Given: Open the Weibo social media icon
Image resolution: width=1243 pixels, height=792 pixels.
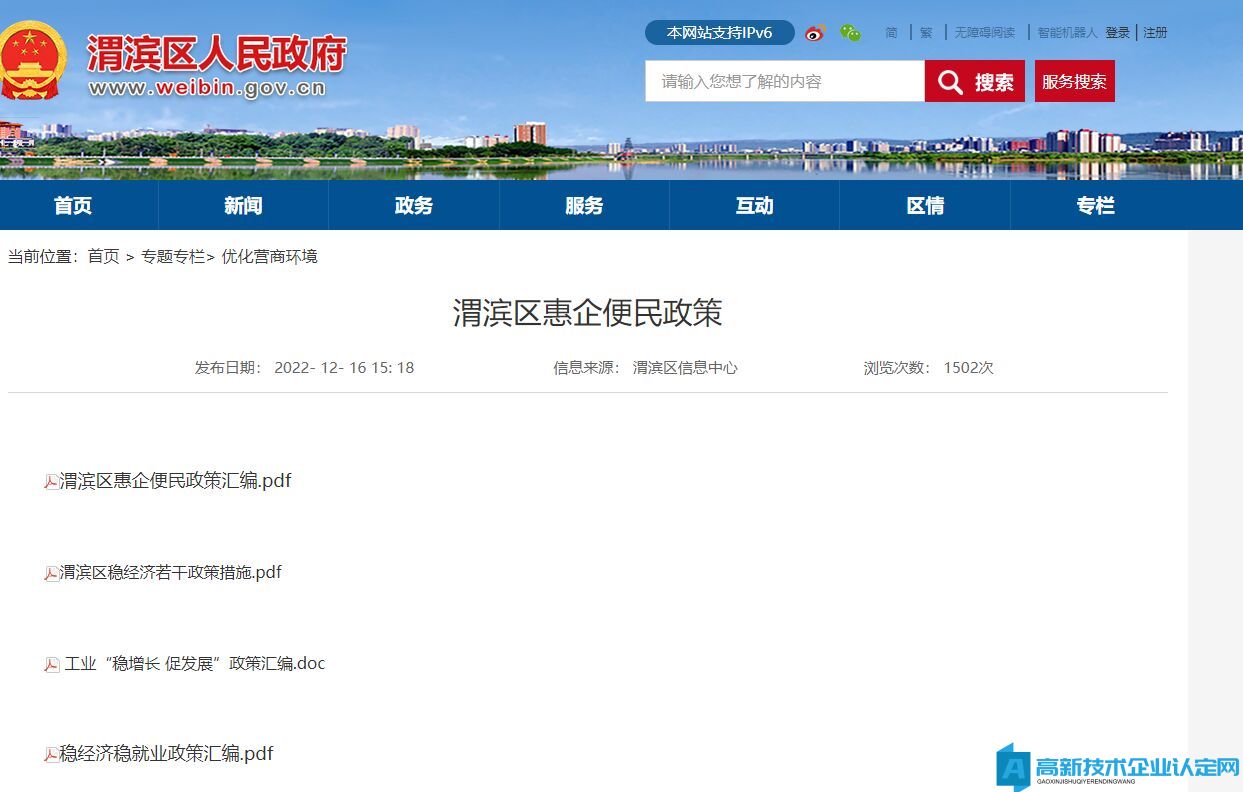Looking at the screenshot, I should point(815,33).
